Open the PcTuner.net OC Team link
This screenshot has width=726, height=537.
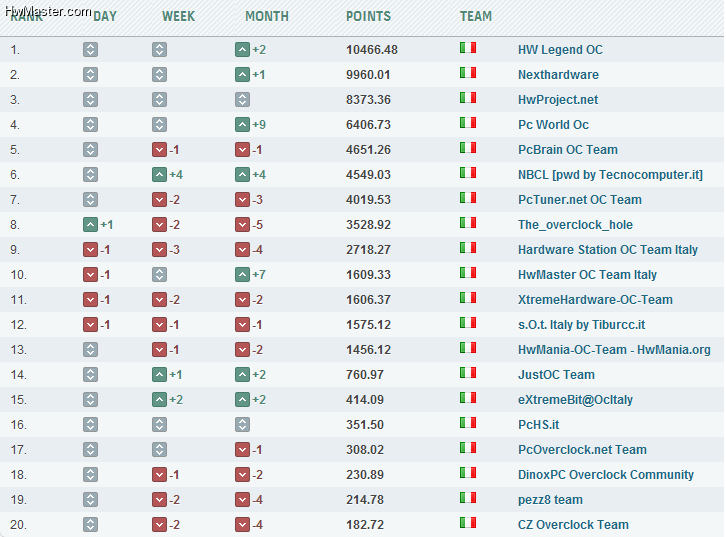pyautogui.click(x=580, y=200)
